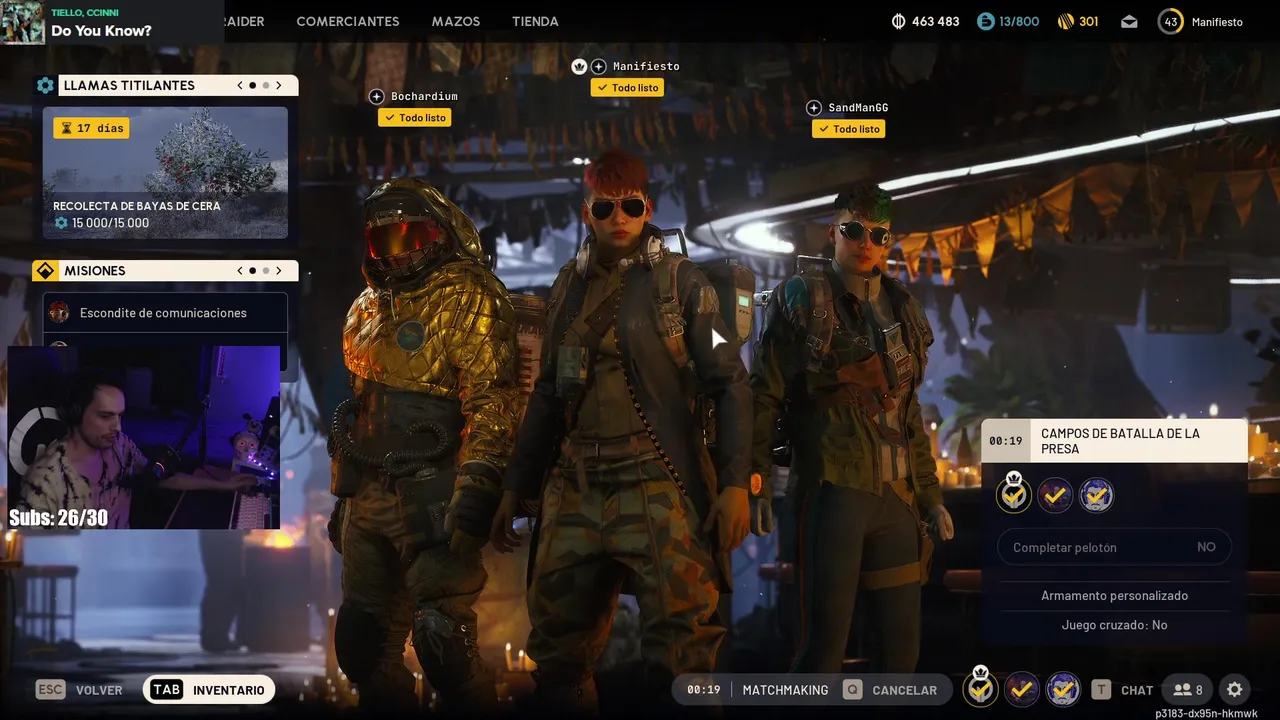Click the 463 483 credits amount
Viewport: 1280px width, 720px height.
click(935, 21)
